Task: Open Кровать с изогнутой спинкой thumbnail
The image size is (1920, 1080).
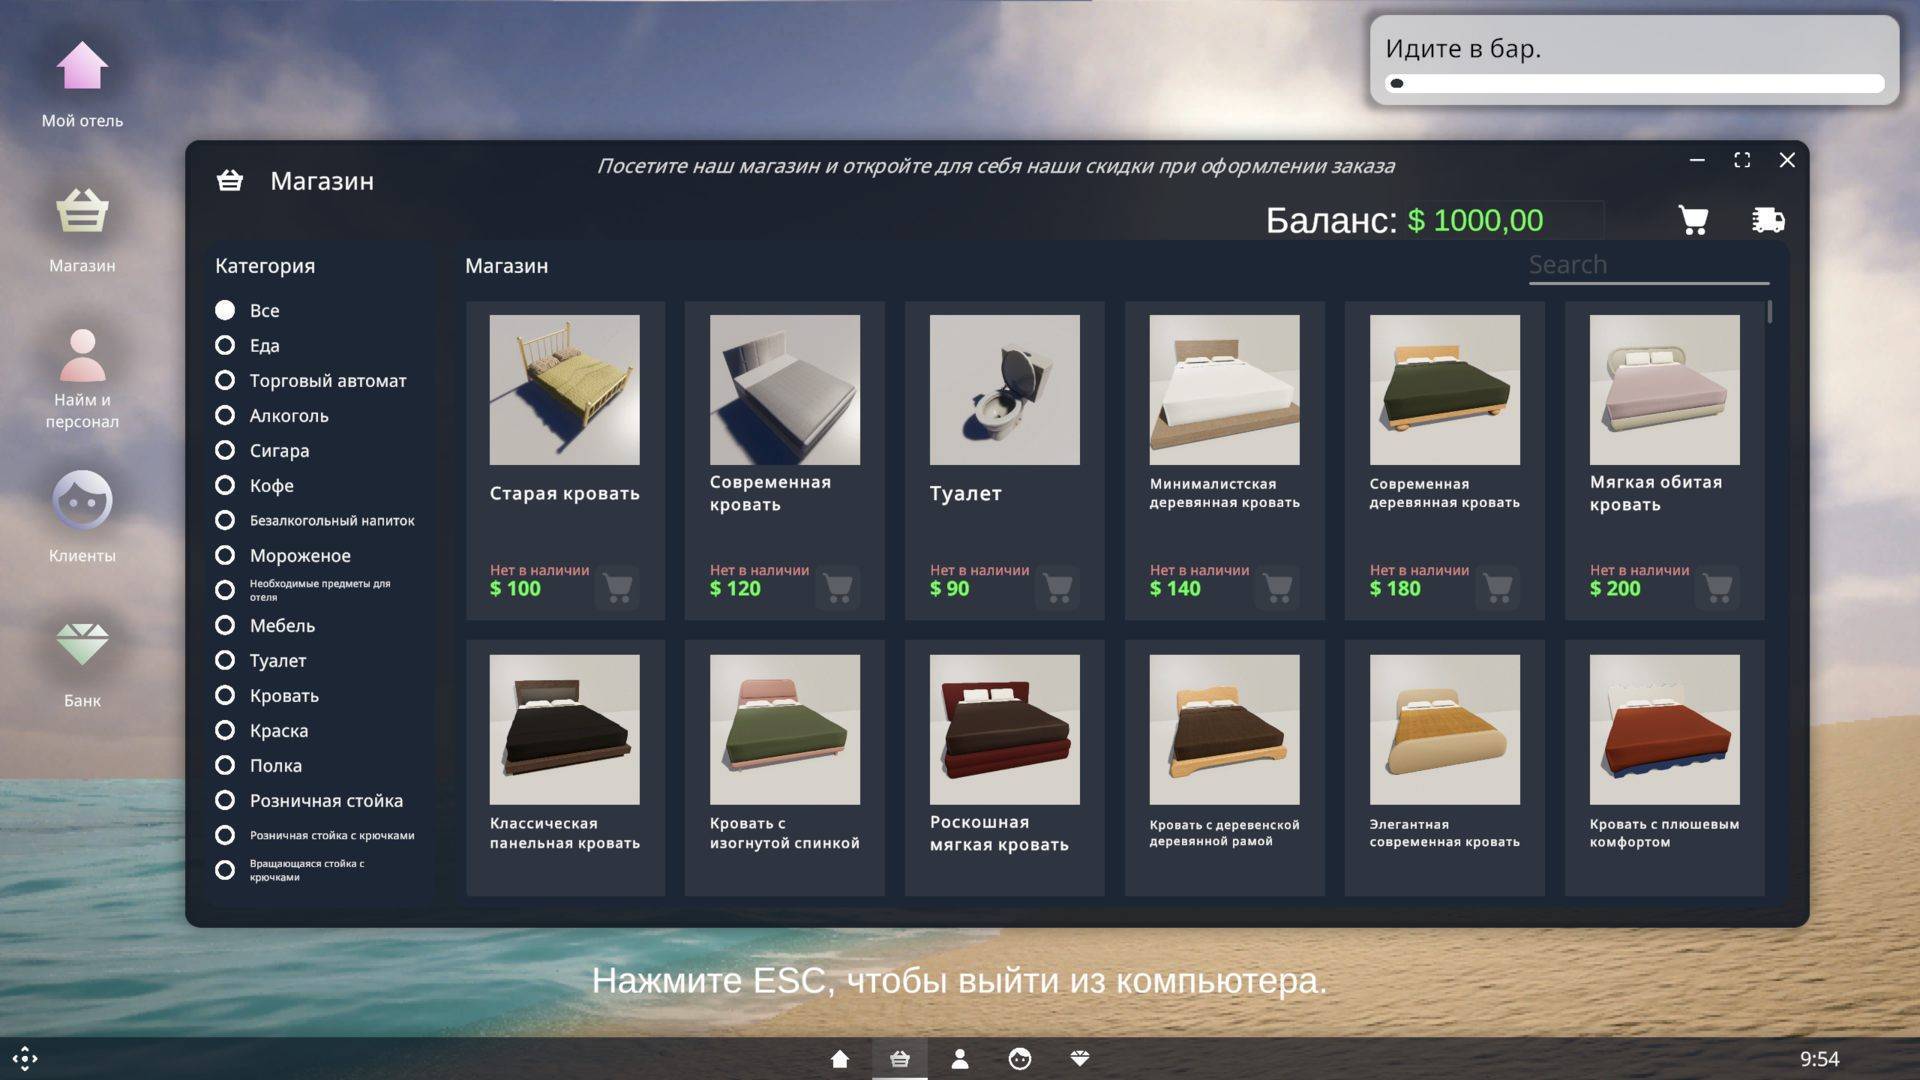Action: [x=784, y=730]
